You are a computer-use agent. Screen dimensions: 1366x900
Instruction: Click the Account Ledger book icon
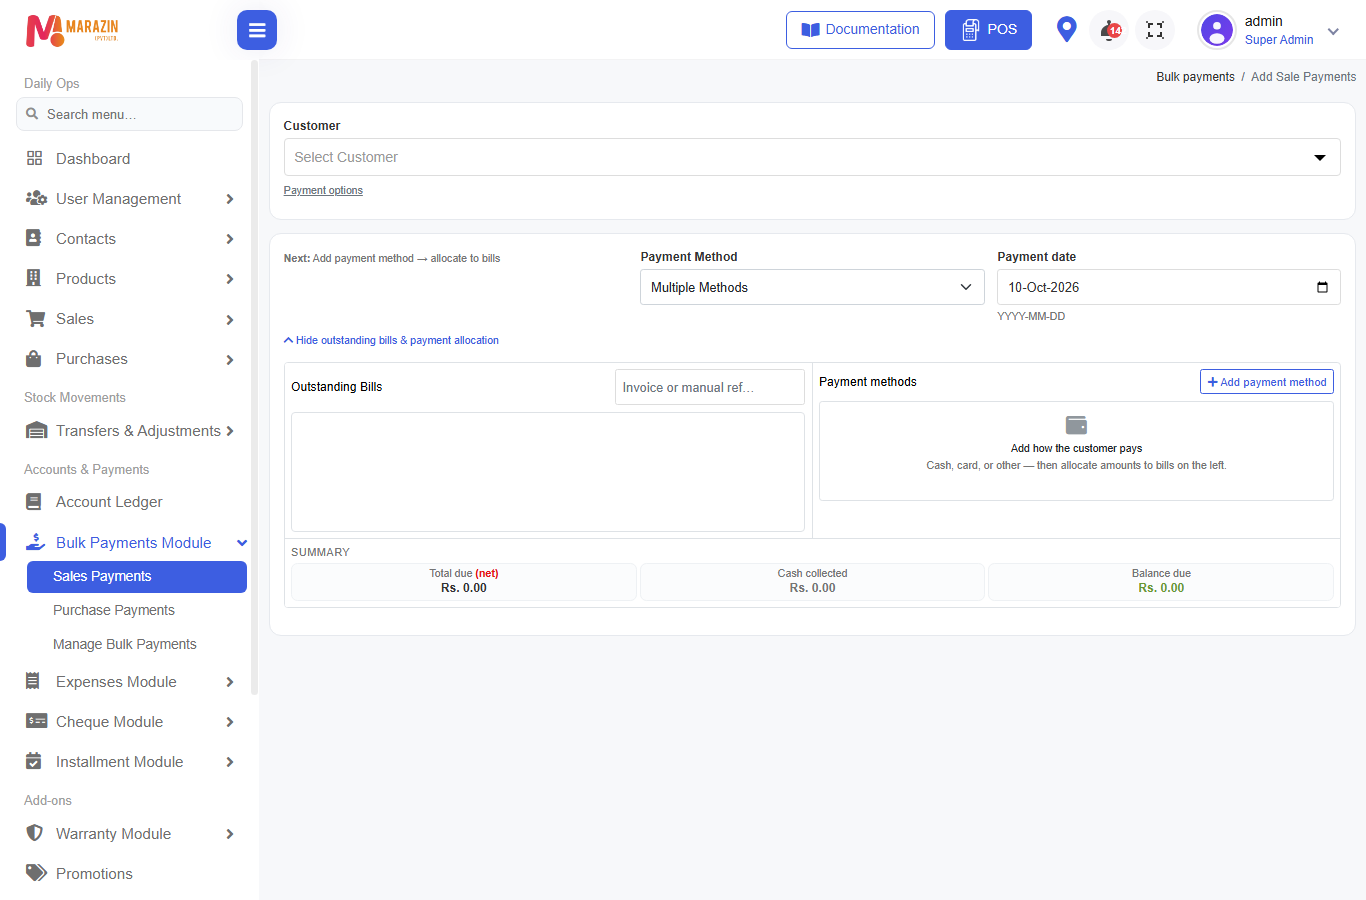[x=34, y=501]
